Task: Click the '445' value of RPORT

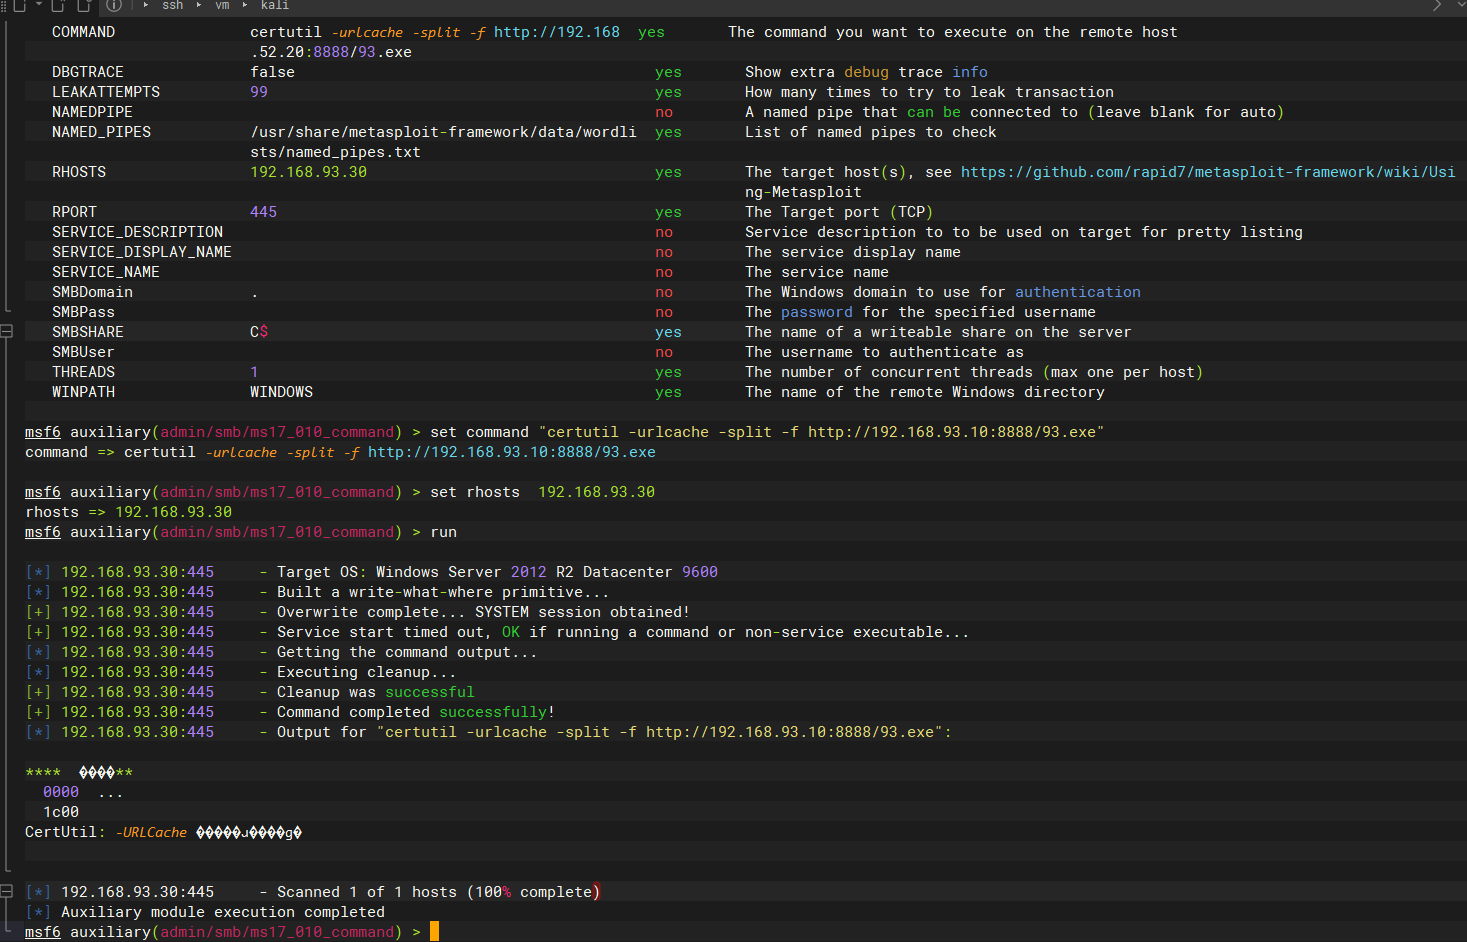Action: tap(264, 212)
